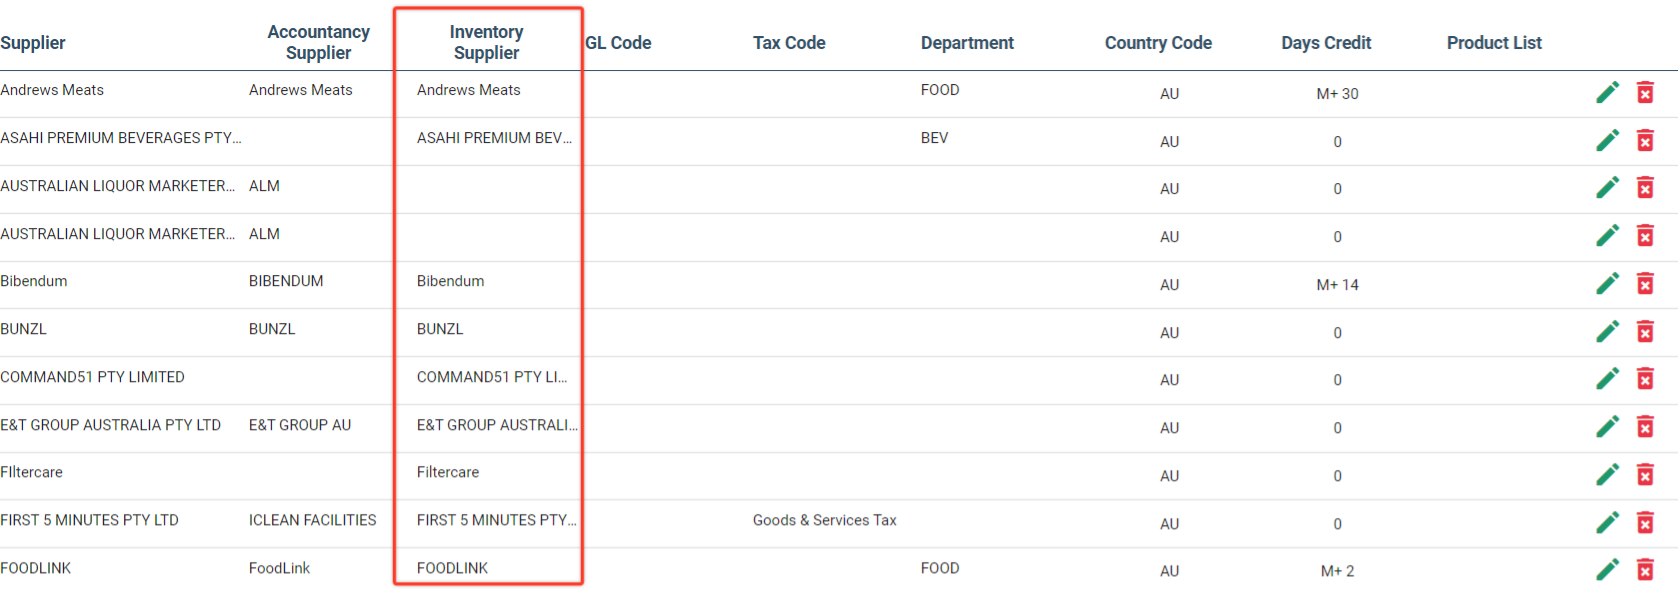The width and height of the screenshot is (1678, 589).
Task: Select FOOD department in FOODLINK row
Action: [940, 568]
